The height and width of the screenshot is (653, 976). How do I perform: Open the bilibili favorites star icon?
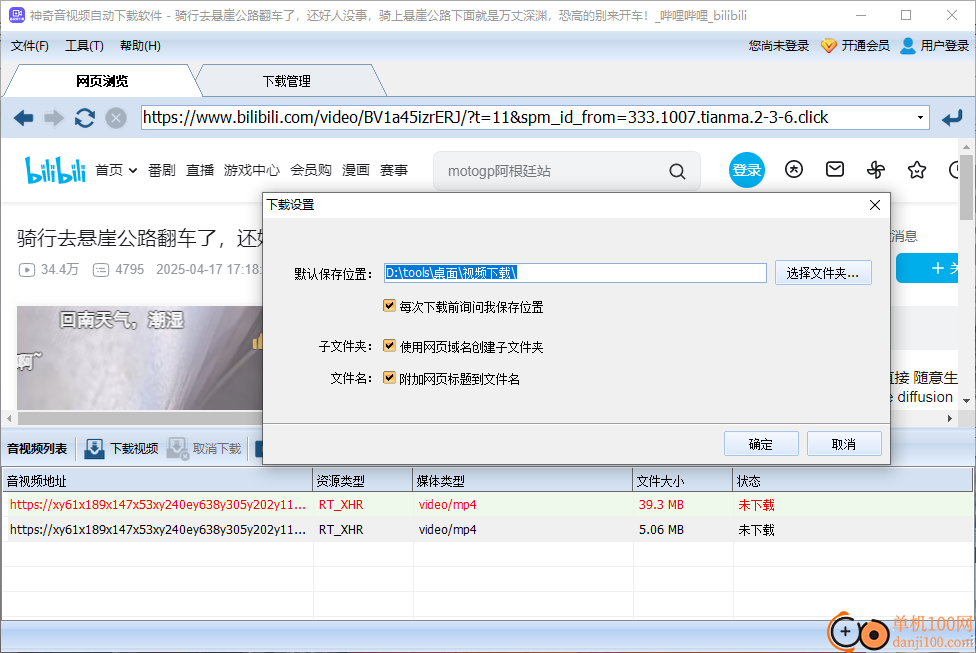tap(917, 169)
